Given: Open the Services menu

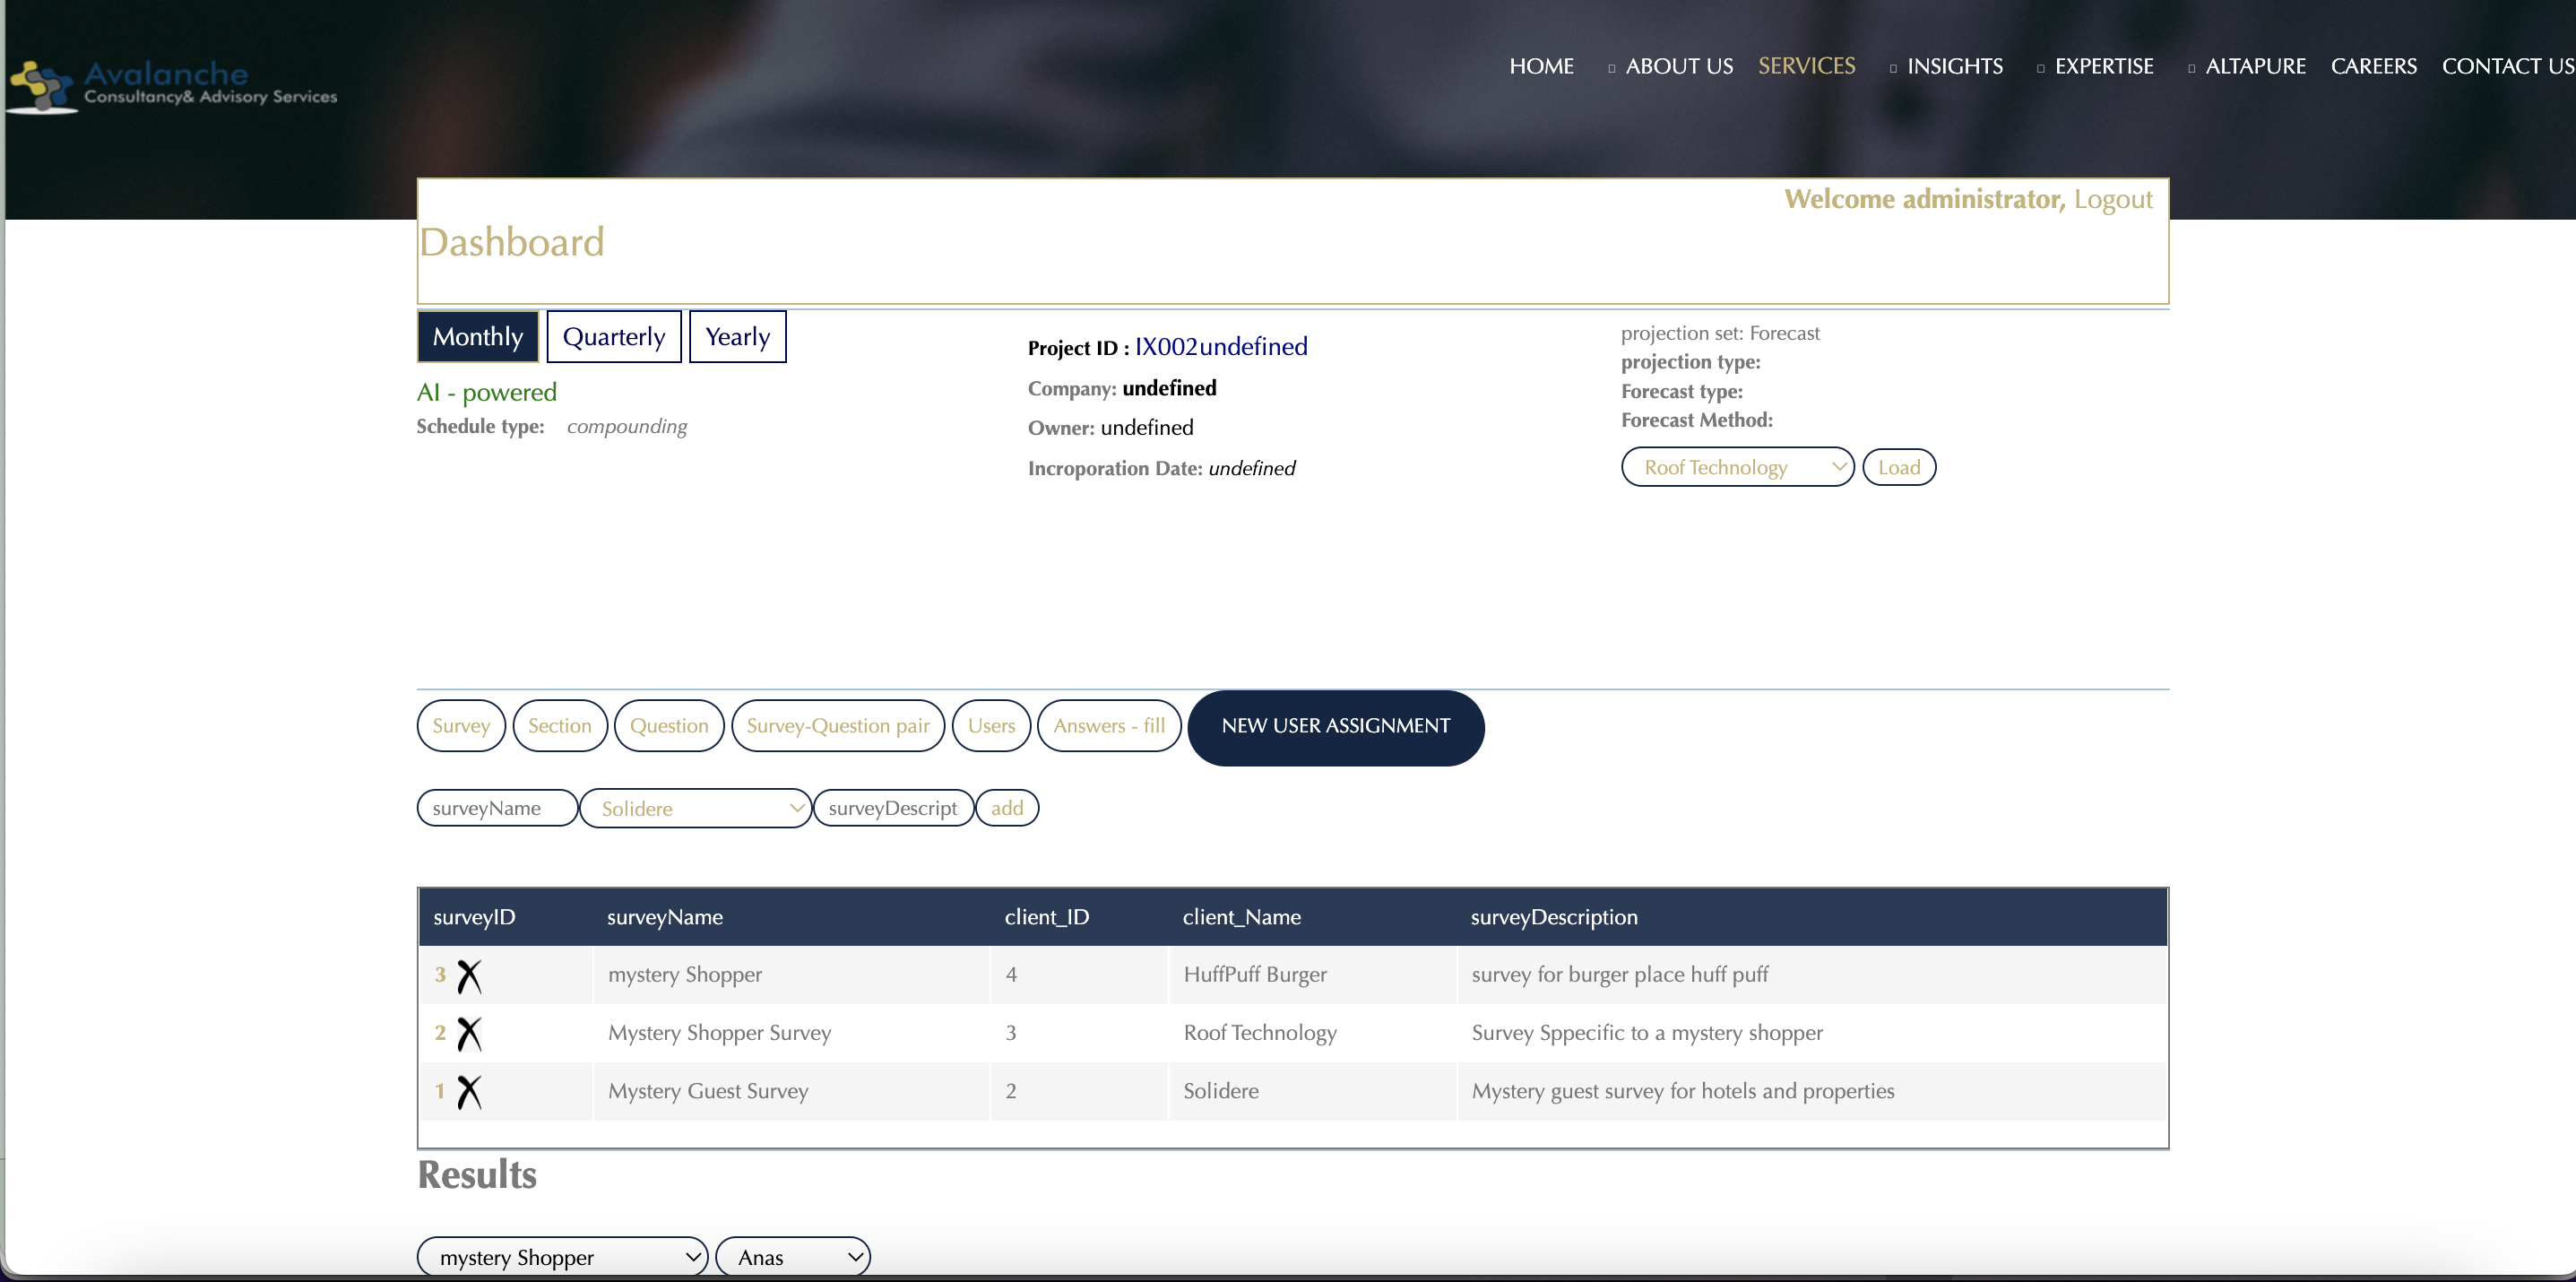Looking at the screenshot, I should (x=1806, y=66).
